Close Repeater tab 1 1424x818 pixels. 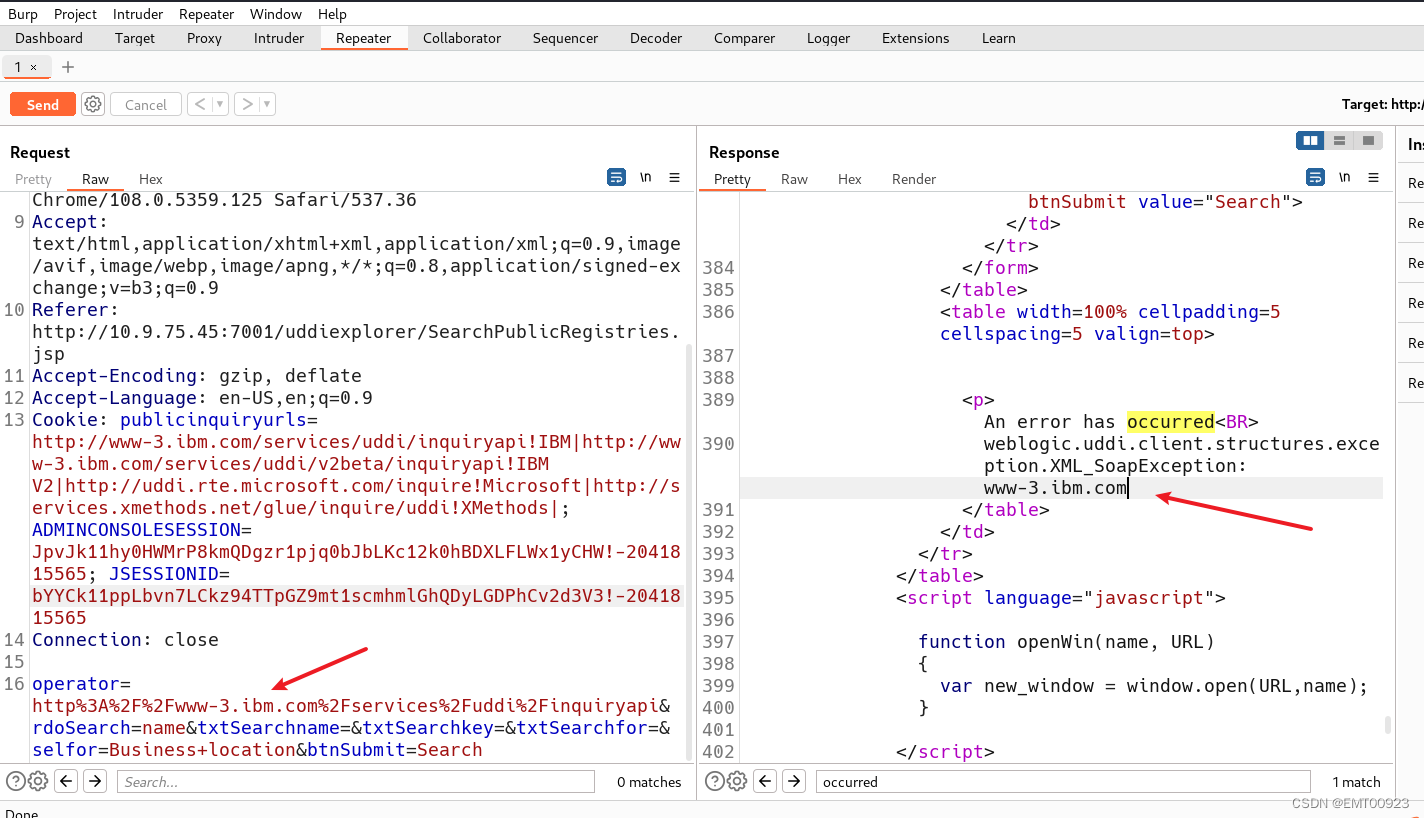(x=33, y=67)
